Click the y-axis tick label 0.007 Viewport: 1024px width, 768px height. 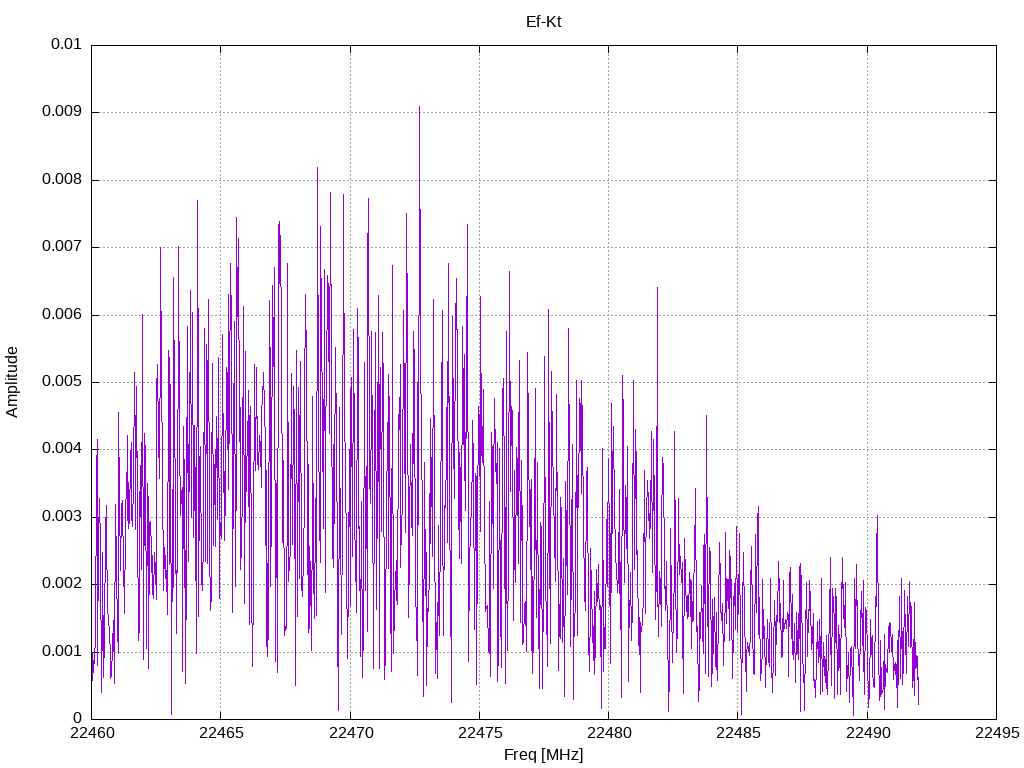pos(62,247)
